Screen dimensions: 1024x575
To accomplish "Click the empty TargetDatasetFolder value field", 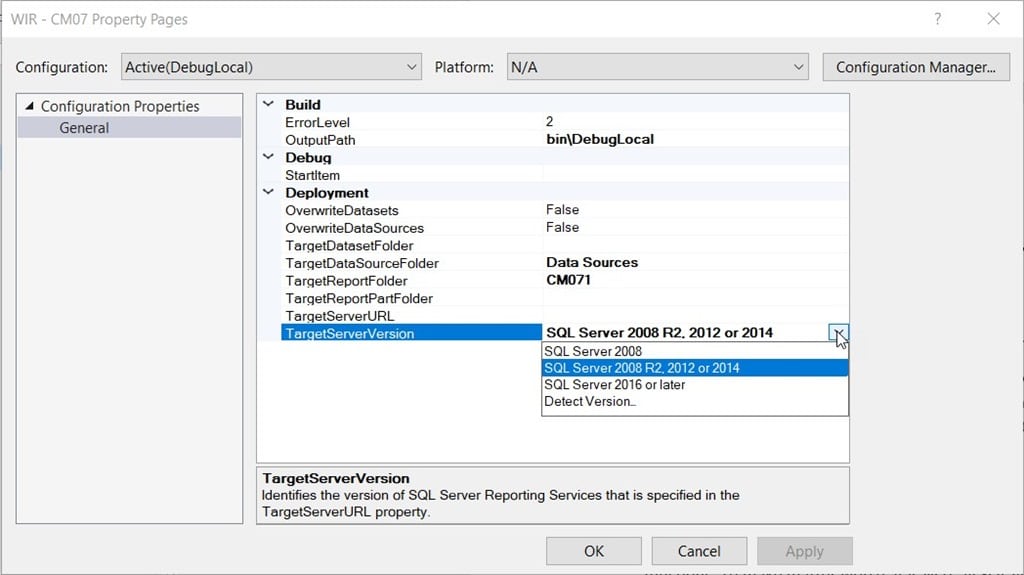I will pos(696,246).
